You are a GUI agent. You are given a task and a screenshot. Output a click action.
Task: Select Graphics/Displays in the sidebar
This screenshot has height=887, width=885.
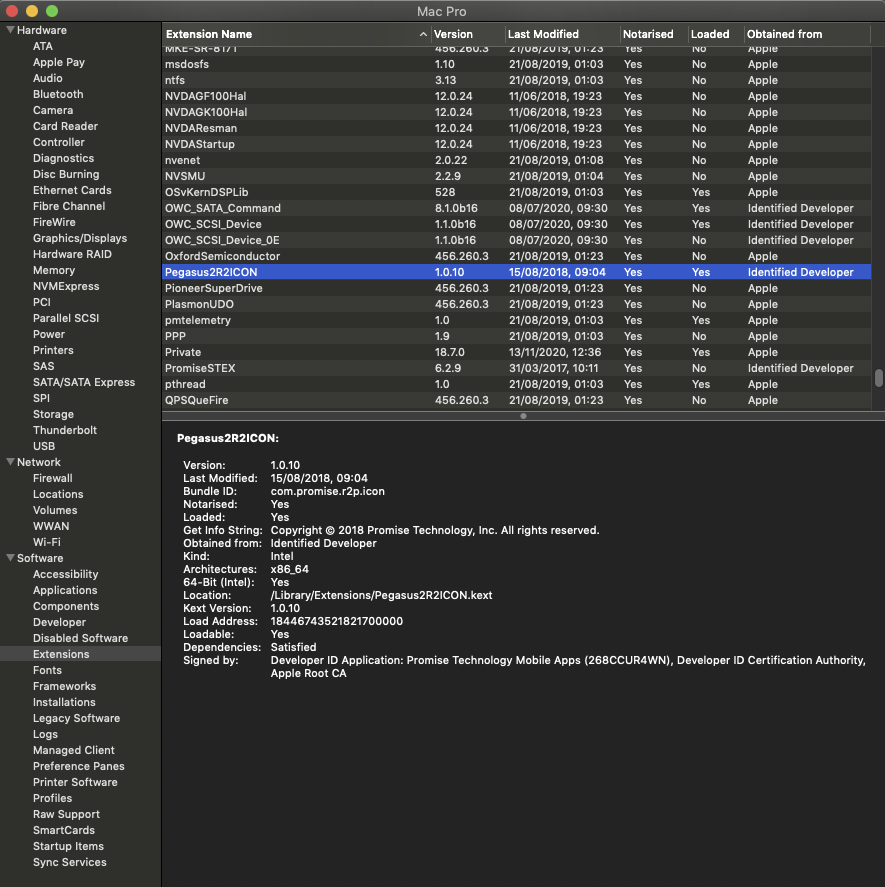tap(80, 238)
